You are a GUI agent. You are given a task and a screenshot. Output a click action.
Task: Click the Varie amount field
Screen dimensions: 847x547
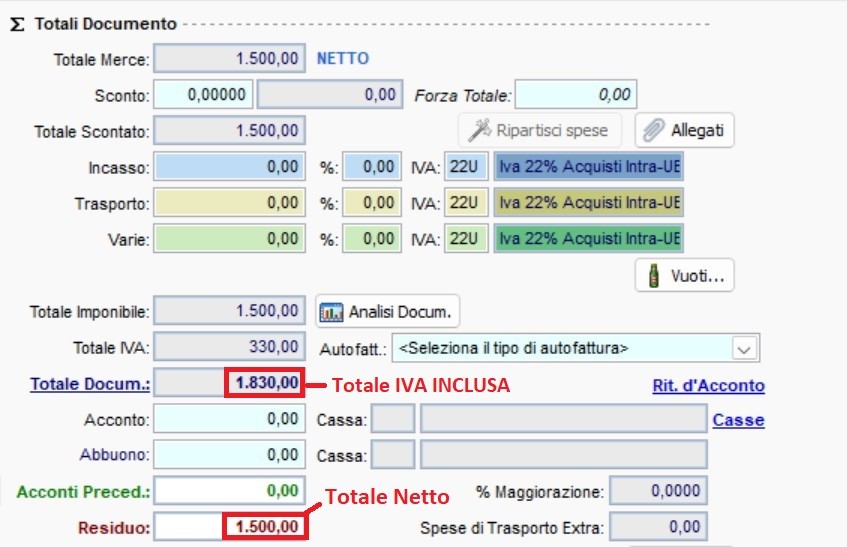click(x=230, y=239)
